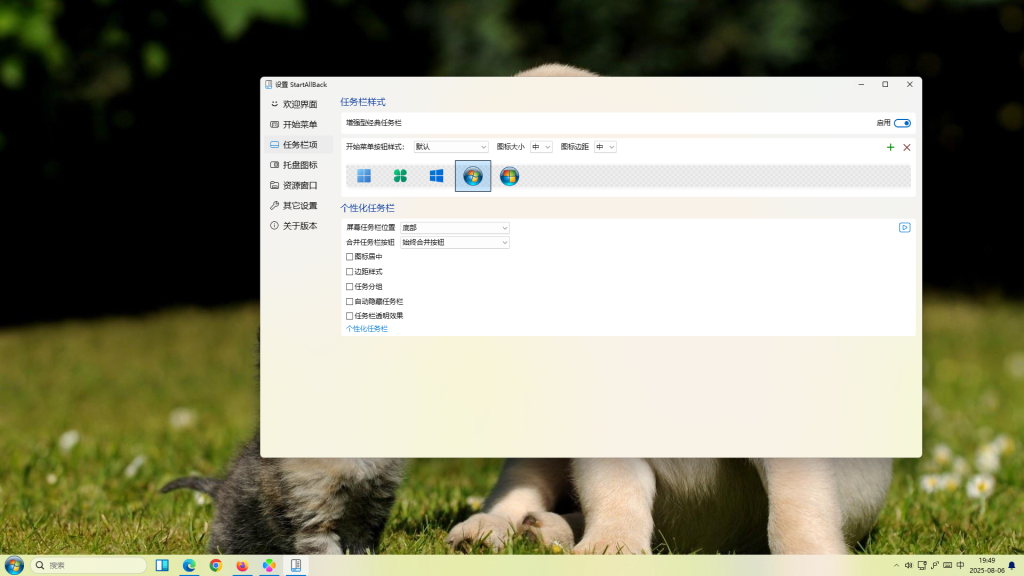Choose the green four-leaf clover start icon
The width and height of the screenshot is (1024, 576).
[400, 176]
